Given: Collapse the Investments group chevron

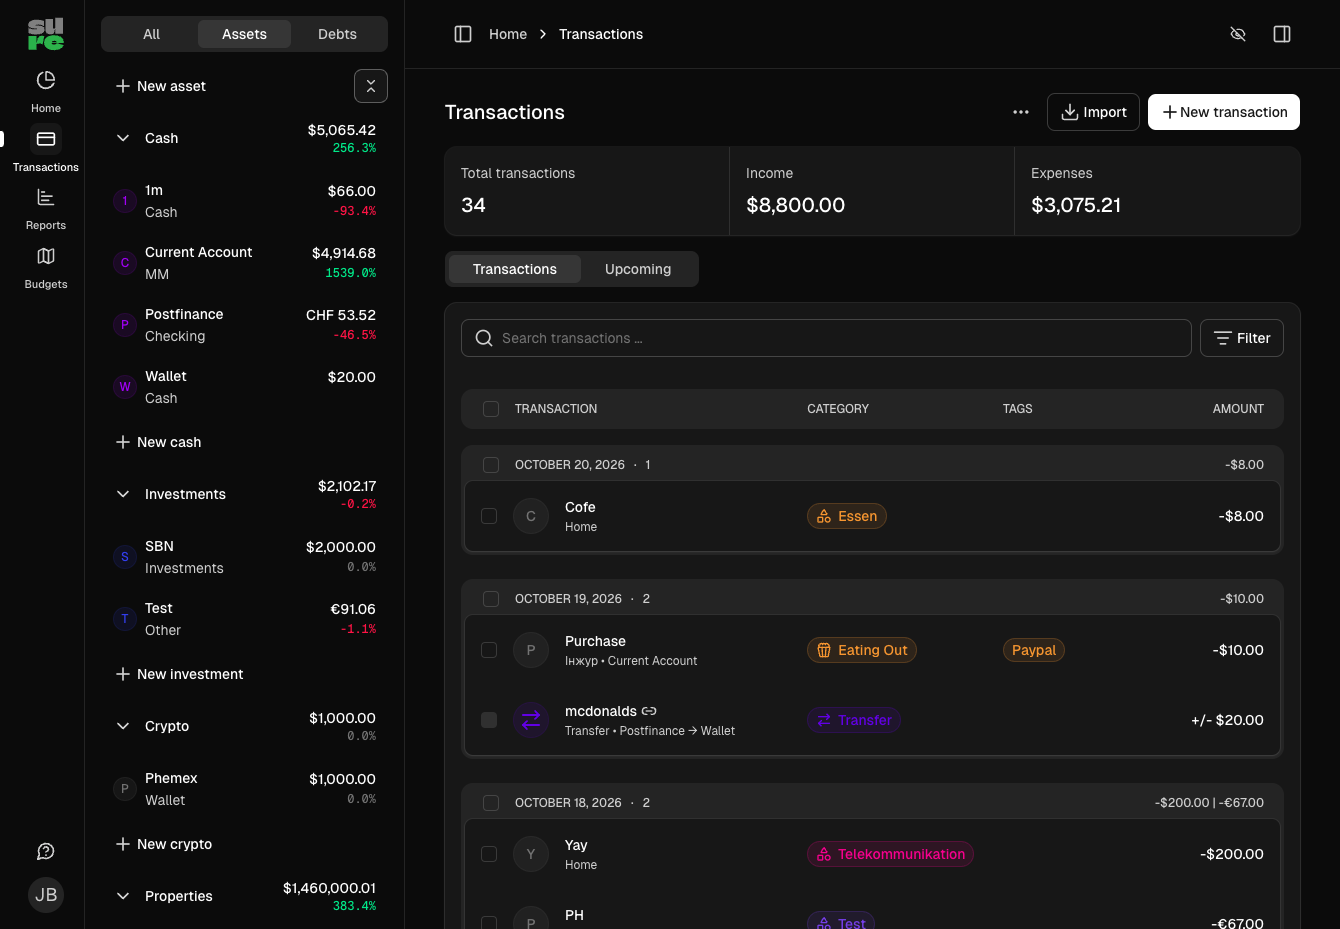Looking at the screenshot, I should click(123, 494).
